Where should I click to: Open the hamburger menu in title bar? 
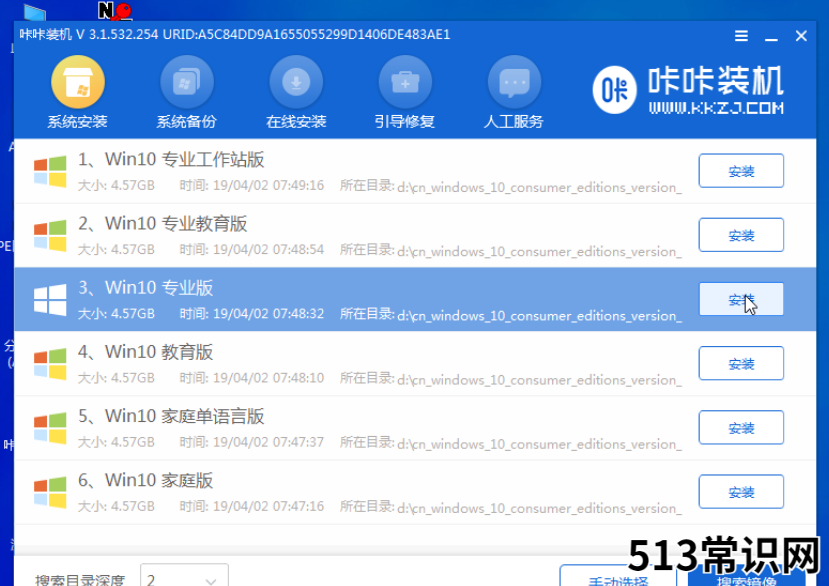[x=741, y=35]
